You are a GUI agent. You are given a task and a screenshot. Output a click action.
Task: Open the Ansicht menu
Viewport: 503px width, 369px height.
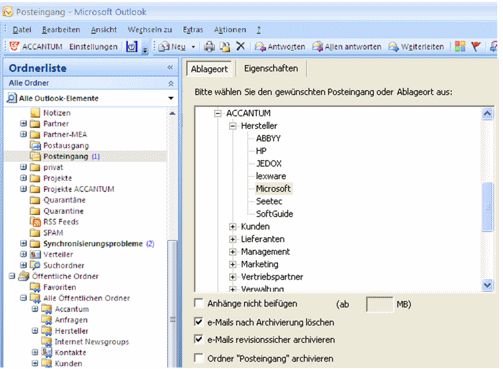[x=104, y=30]
